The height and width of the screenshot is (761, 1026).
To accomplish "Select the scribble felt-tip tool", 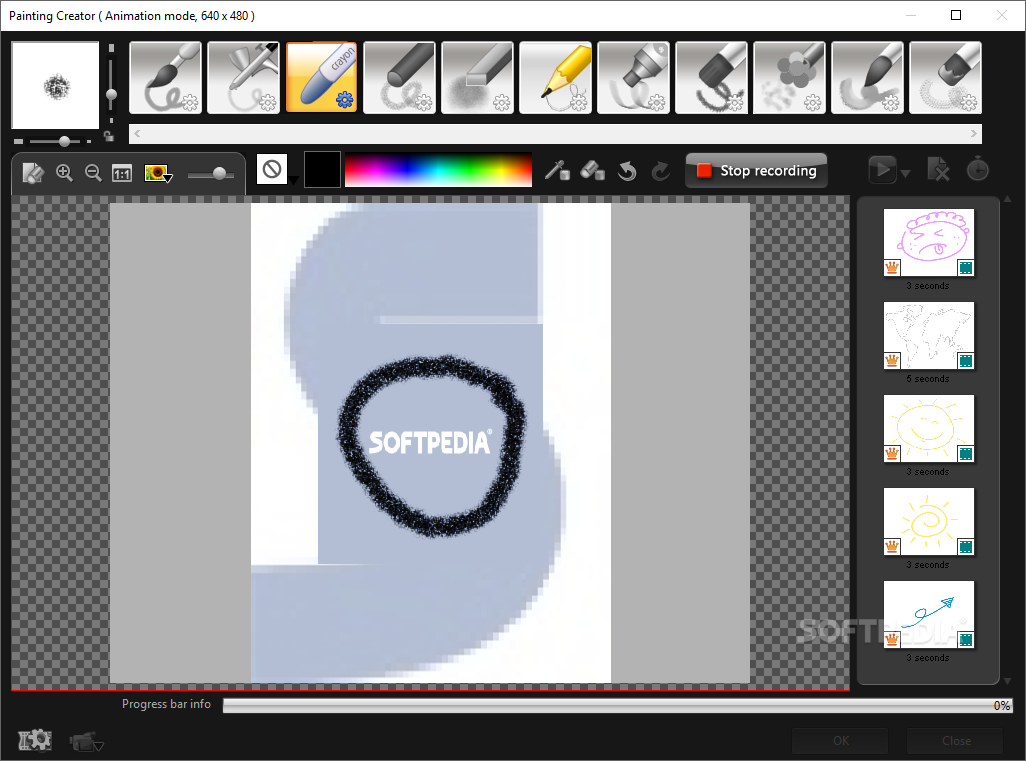I will click(711, 78).
